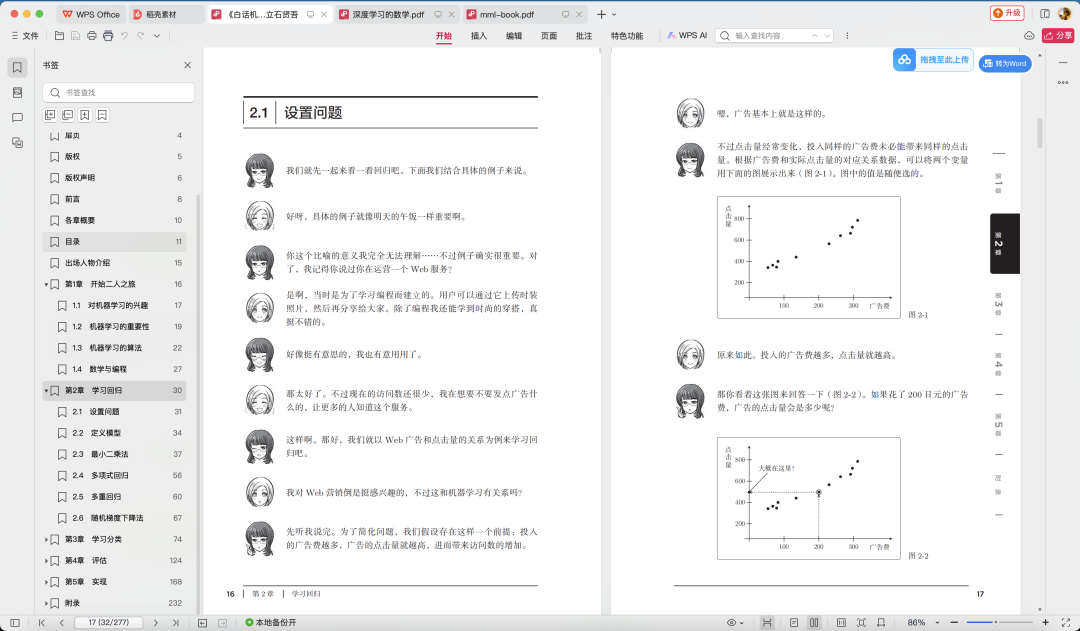Click the 分享 share button
This screenshot has width=1080, height=631.
pos(1058,35)
